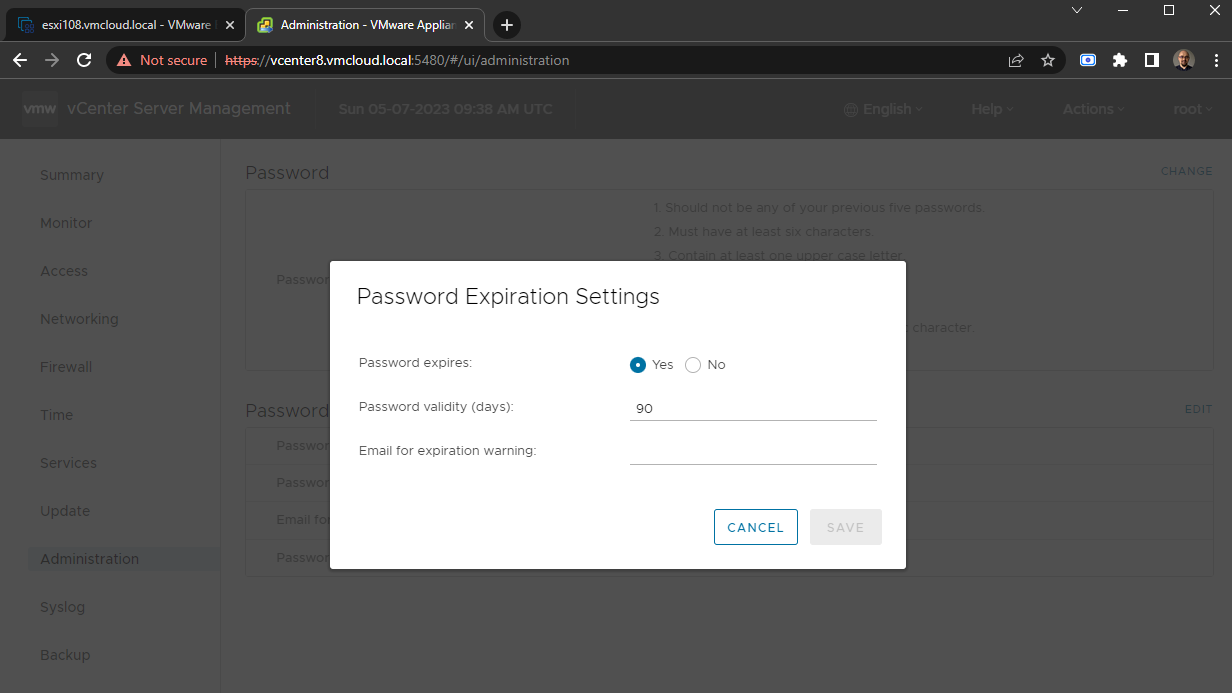Click the VMware vmw logo icon
The width and height of the screenshot is (1232, 693).
[40, 109]
